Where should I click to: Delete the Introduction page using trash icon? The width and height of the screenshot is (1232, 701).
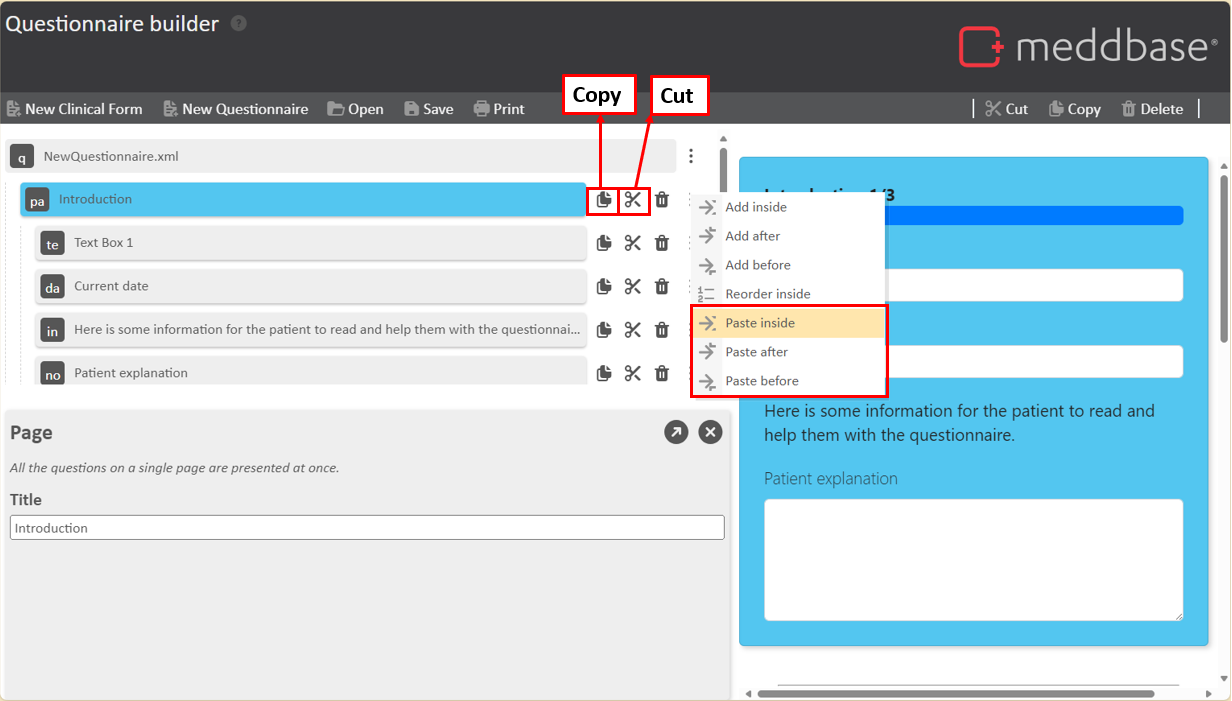[x=662, y=200]
